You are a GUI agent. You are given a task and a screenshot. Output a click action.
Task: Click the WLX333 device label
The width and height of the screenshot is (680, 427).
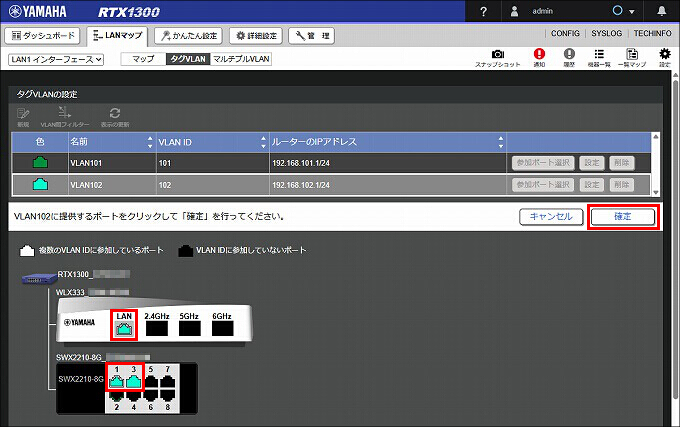click(x=92, y=293)
